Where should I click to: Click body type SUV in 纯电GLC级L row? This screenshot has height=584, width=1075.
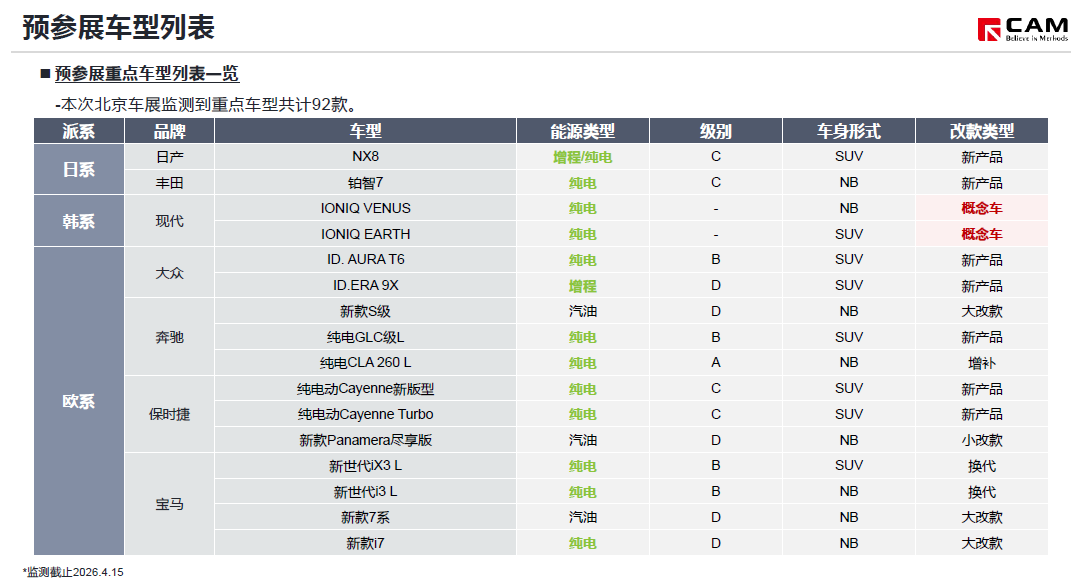pyautogui.click(x=849, y=337)
